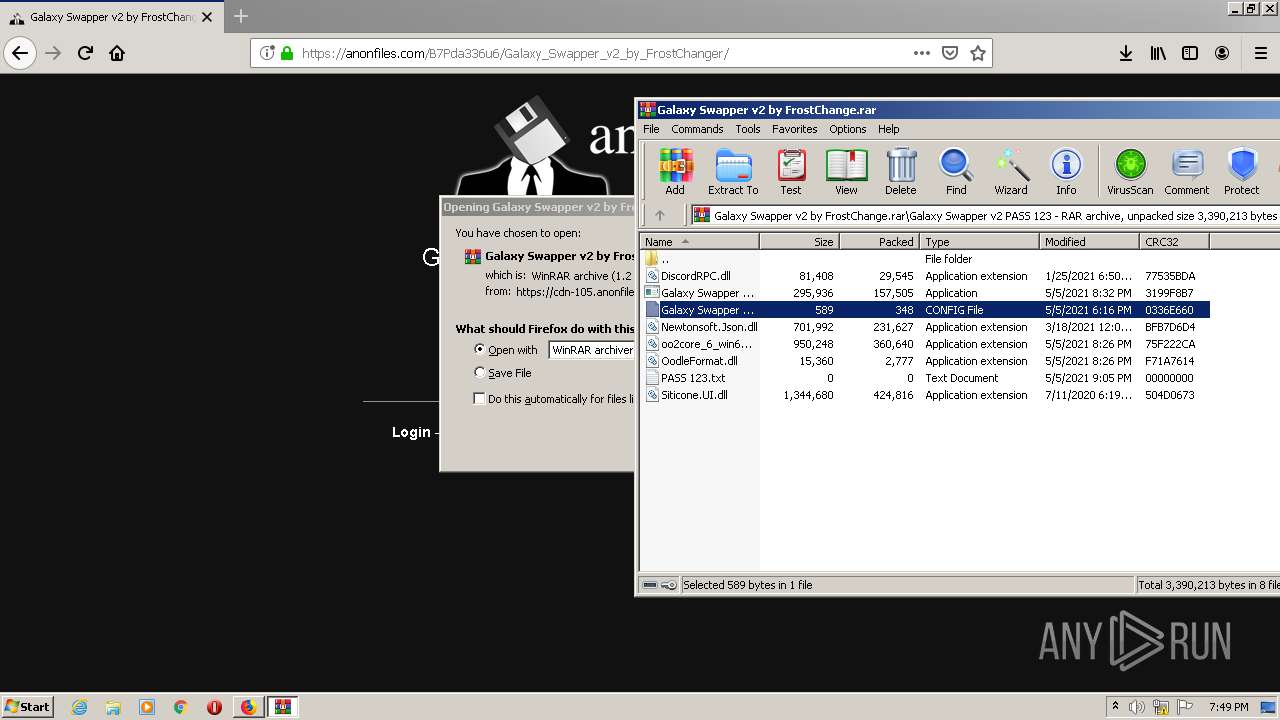Sort file list by Size column
The image size is (1280, 720).
click(x=799, y=241)
